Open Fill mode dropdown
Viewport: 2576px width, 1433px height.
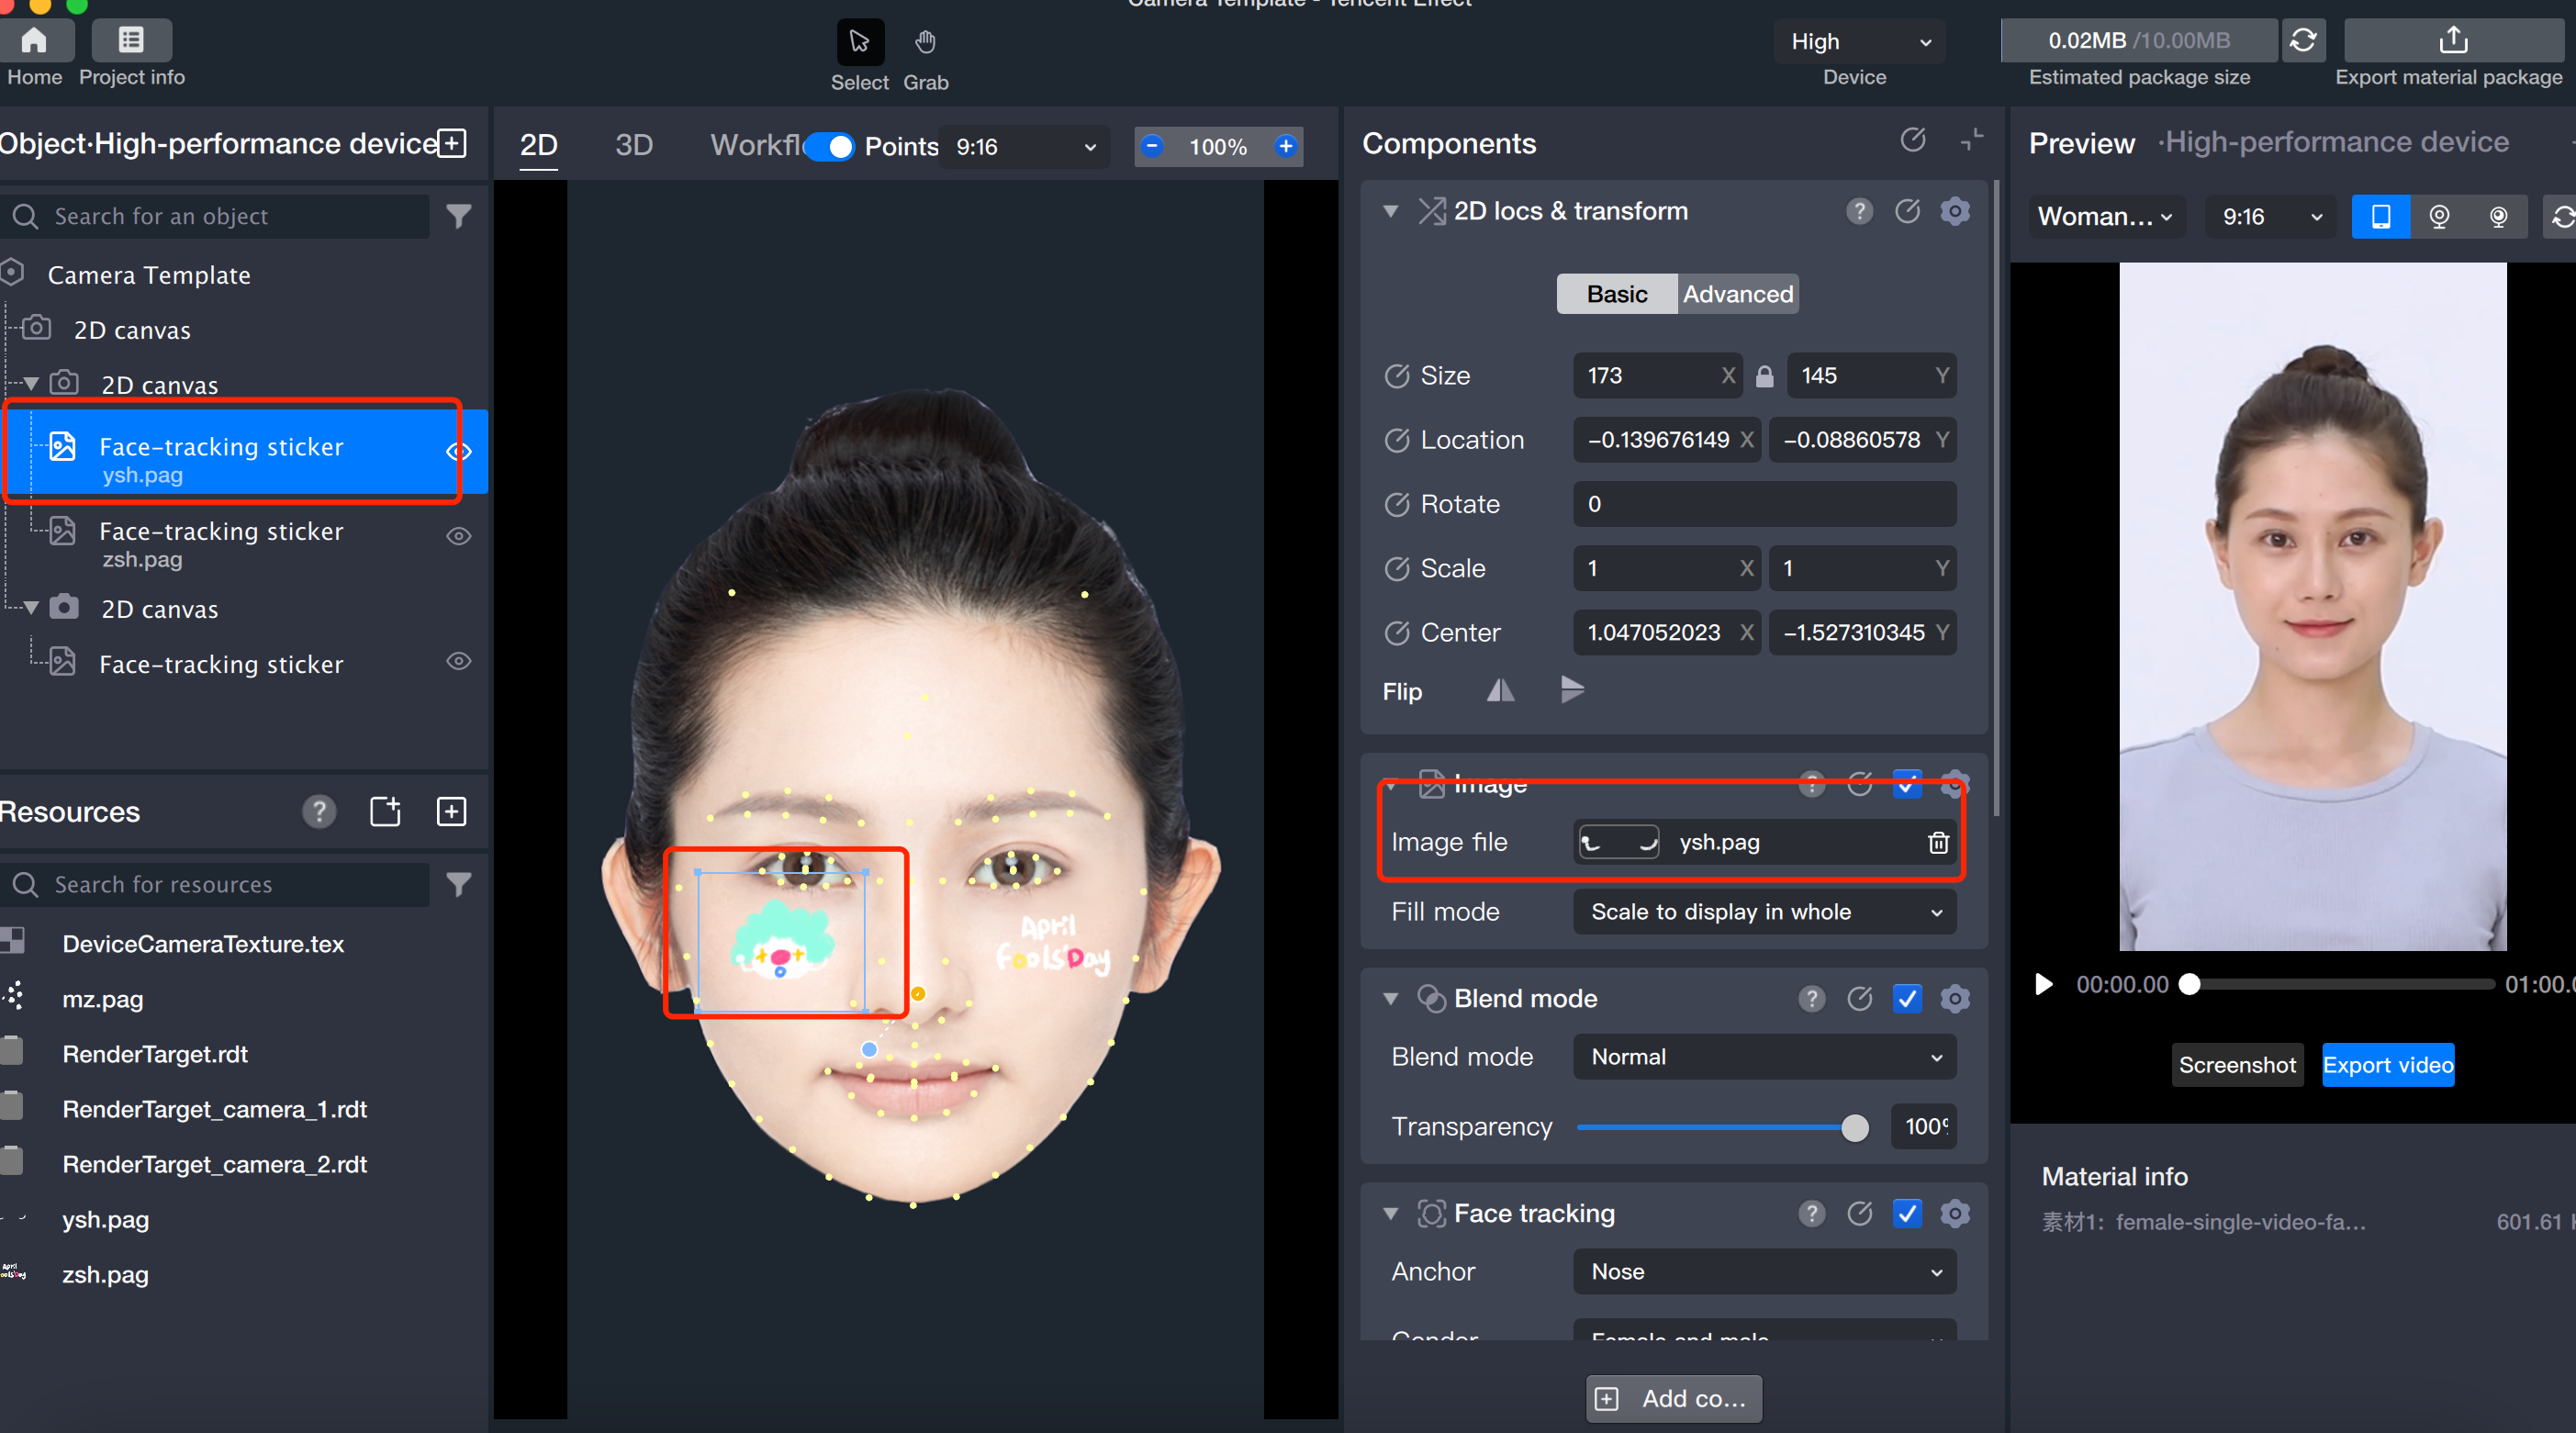[1764, 912]
